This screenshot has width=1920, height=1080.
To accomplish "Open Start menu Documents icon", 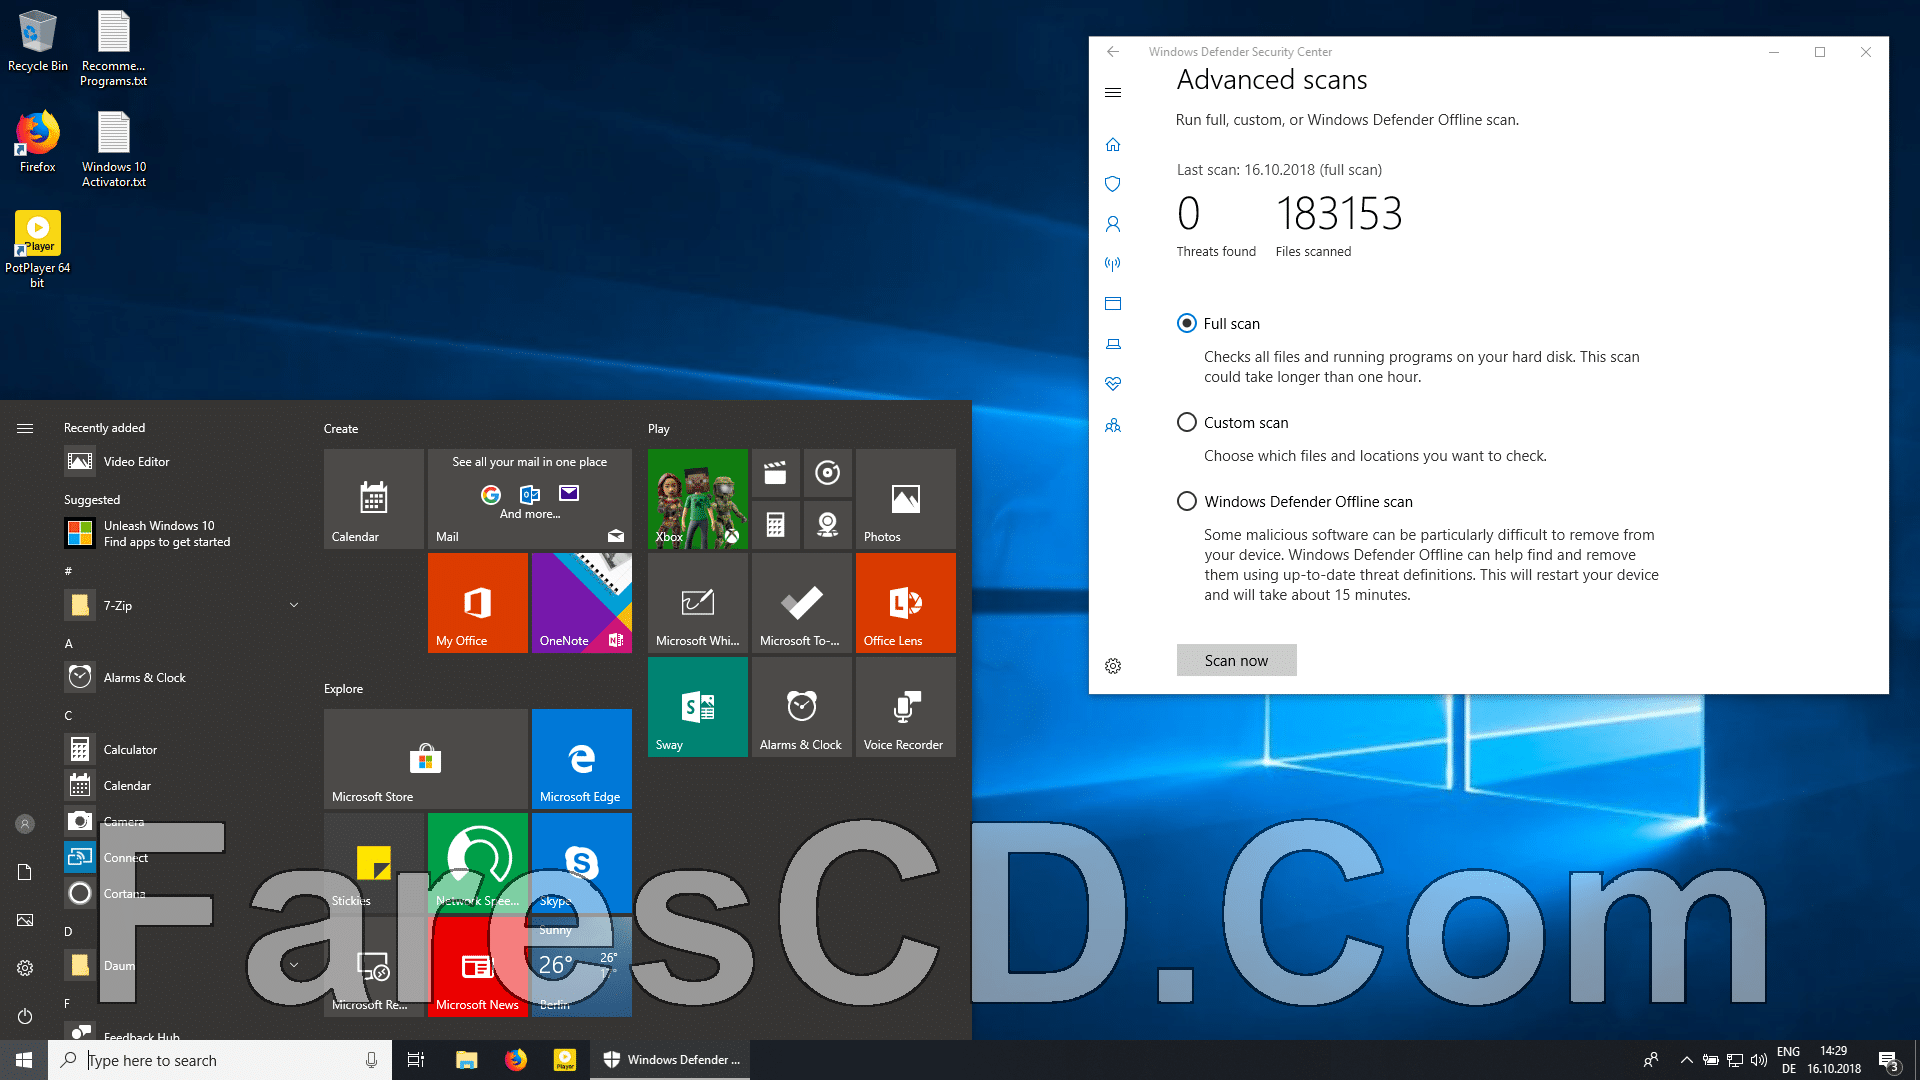I will tap(25, 872).
